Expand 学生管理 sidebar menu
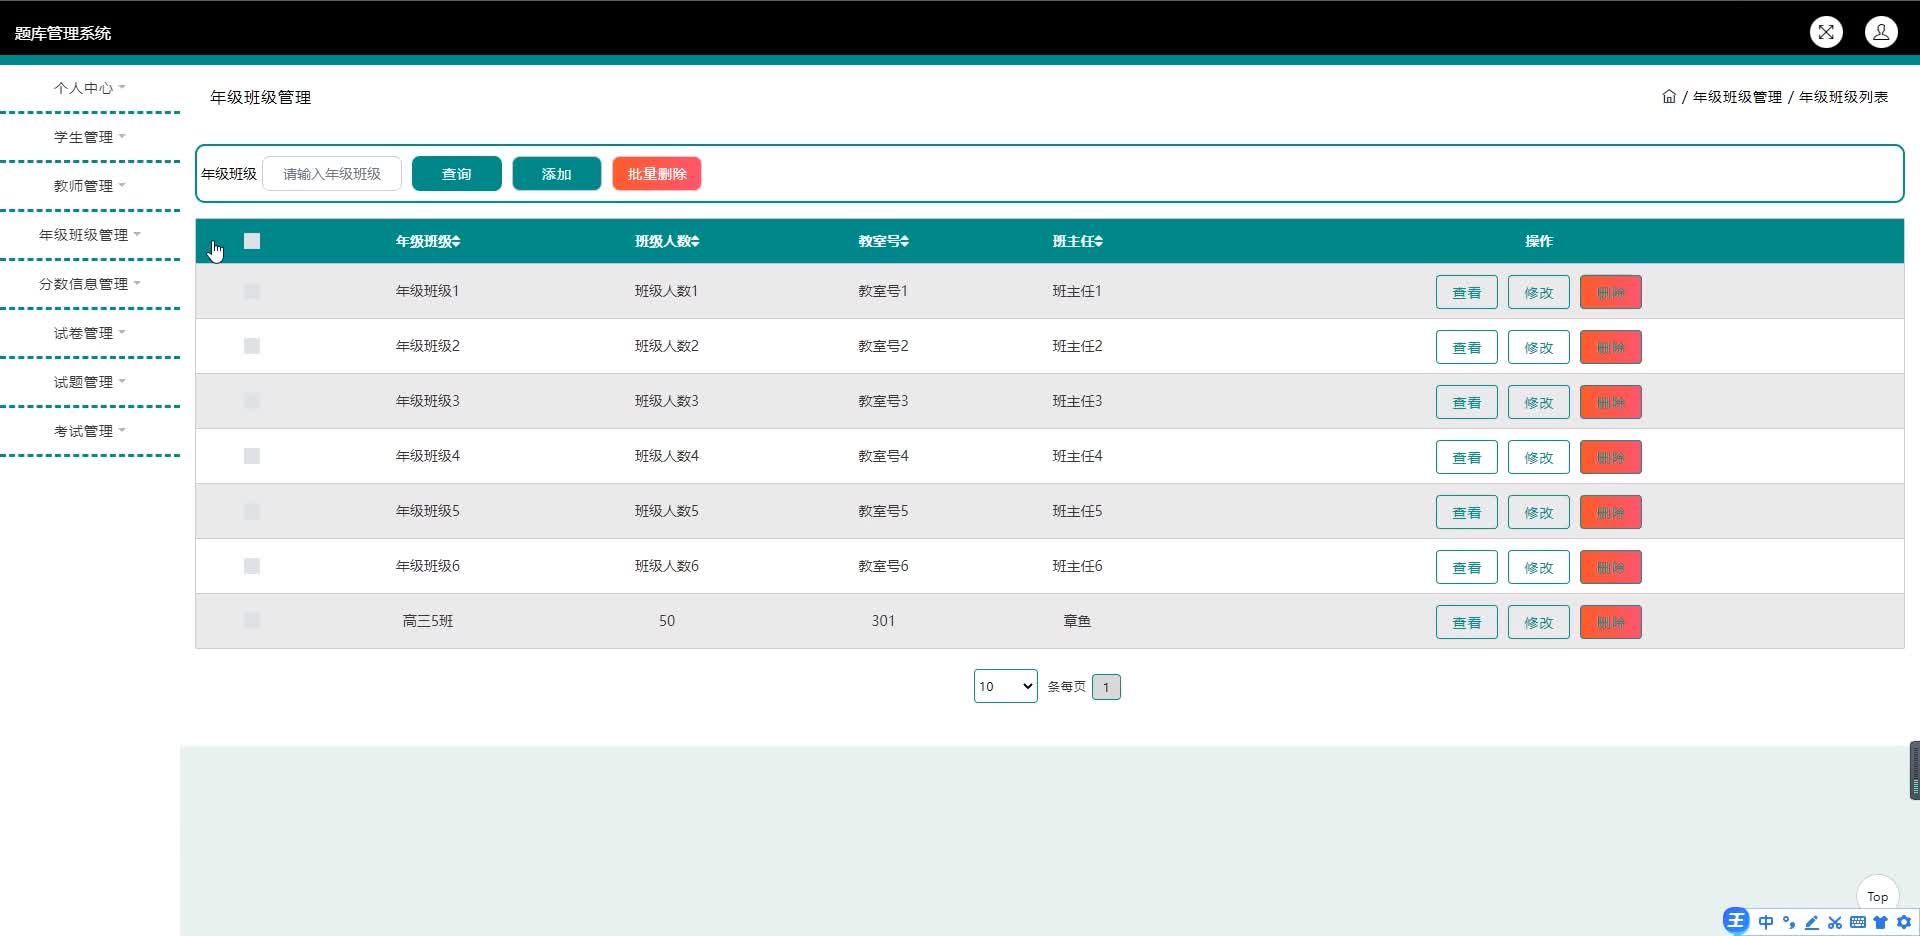This screenshot has height=936, width=1920. [90, 137]
